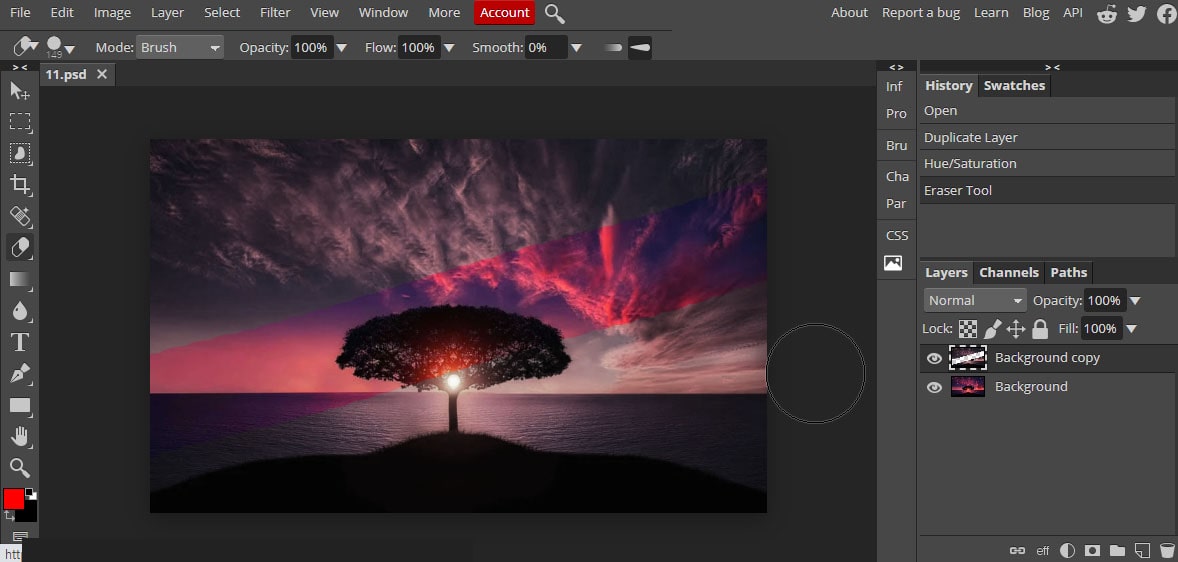The height and width of the screenshot is (562, 1178).
Task: Hide the Background copy layer
Action: click(x=934, y=358)
